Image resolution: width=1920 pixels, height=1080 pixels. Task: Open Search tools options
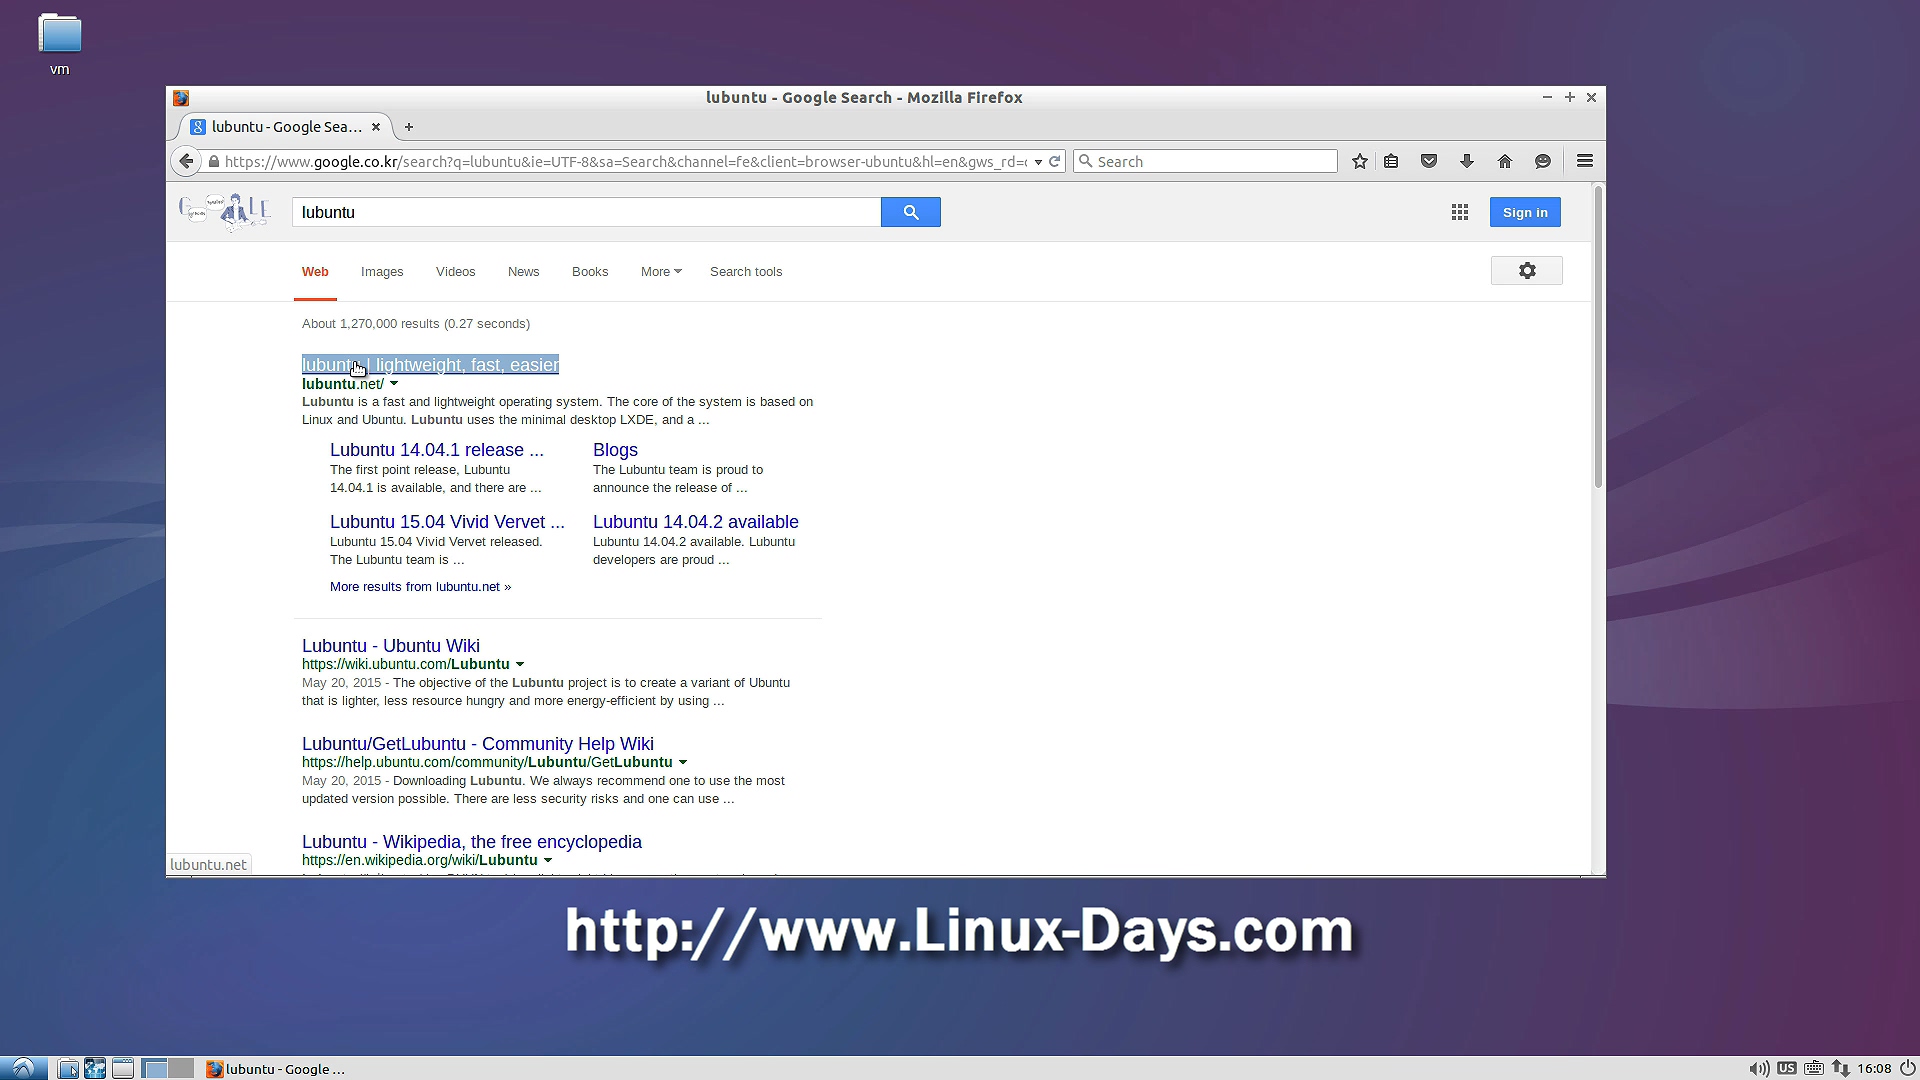[x=746, y=272]
